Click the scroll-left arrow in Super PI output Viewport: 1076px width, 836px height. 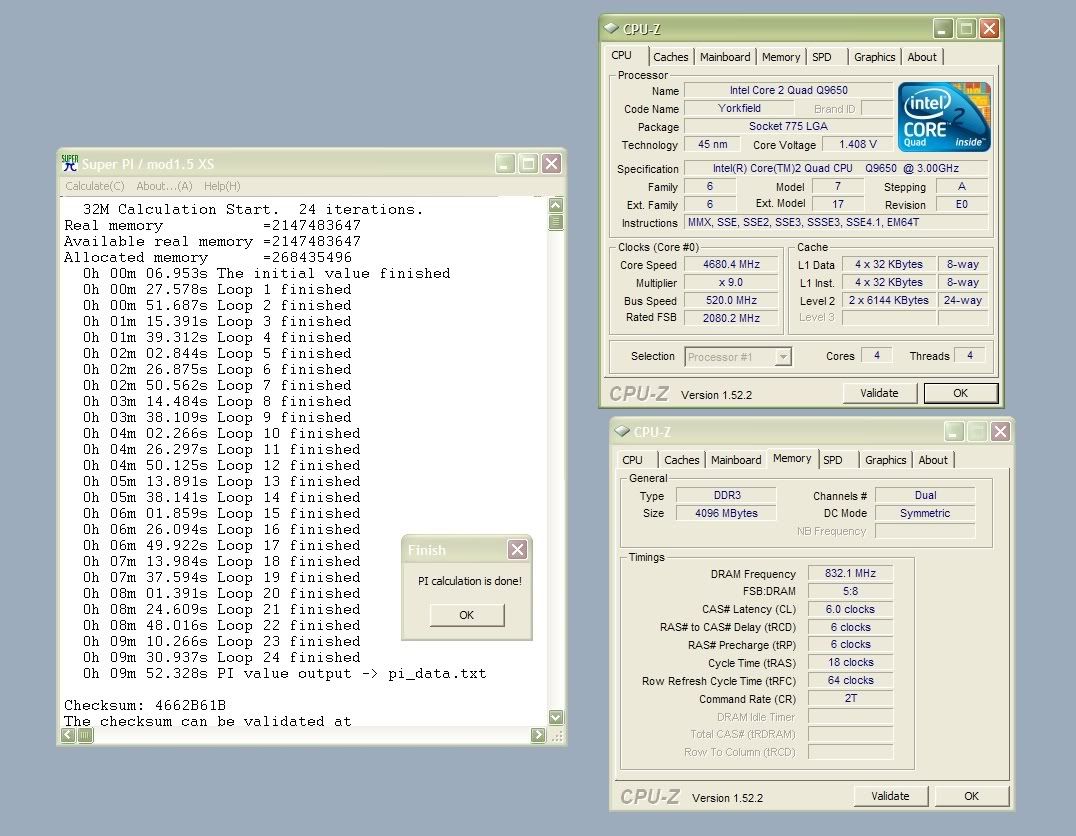tap(68, 735)
